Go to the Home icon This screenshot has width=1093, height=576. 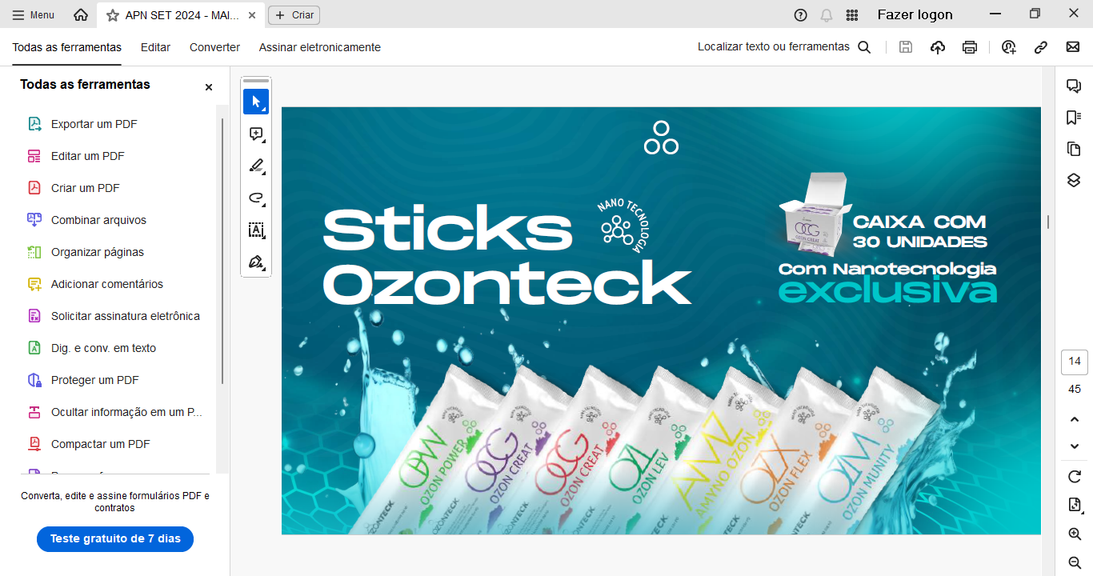coord(81,15)
